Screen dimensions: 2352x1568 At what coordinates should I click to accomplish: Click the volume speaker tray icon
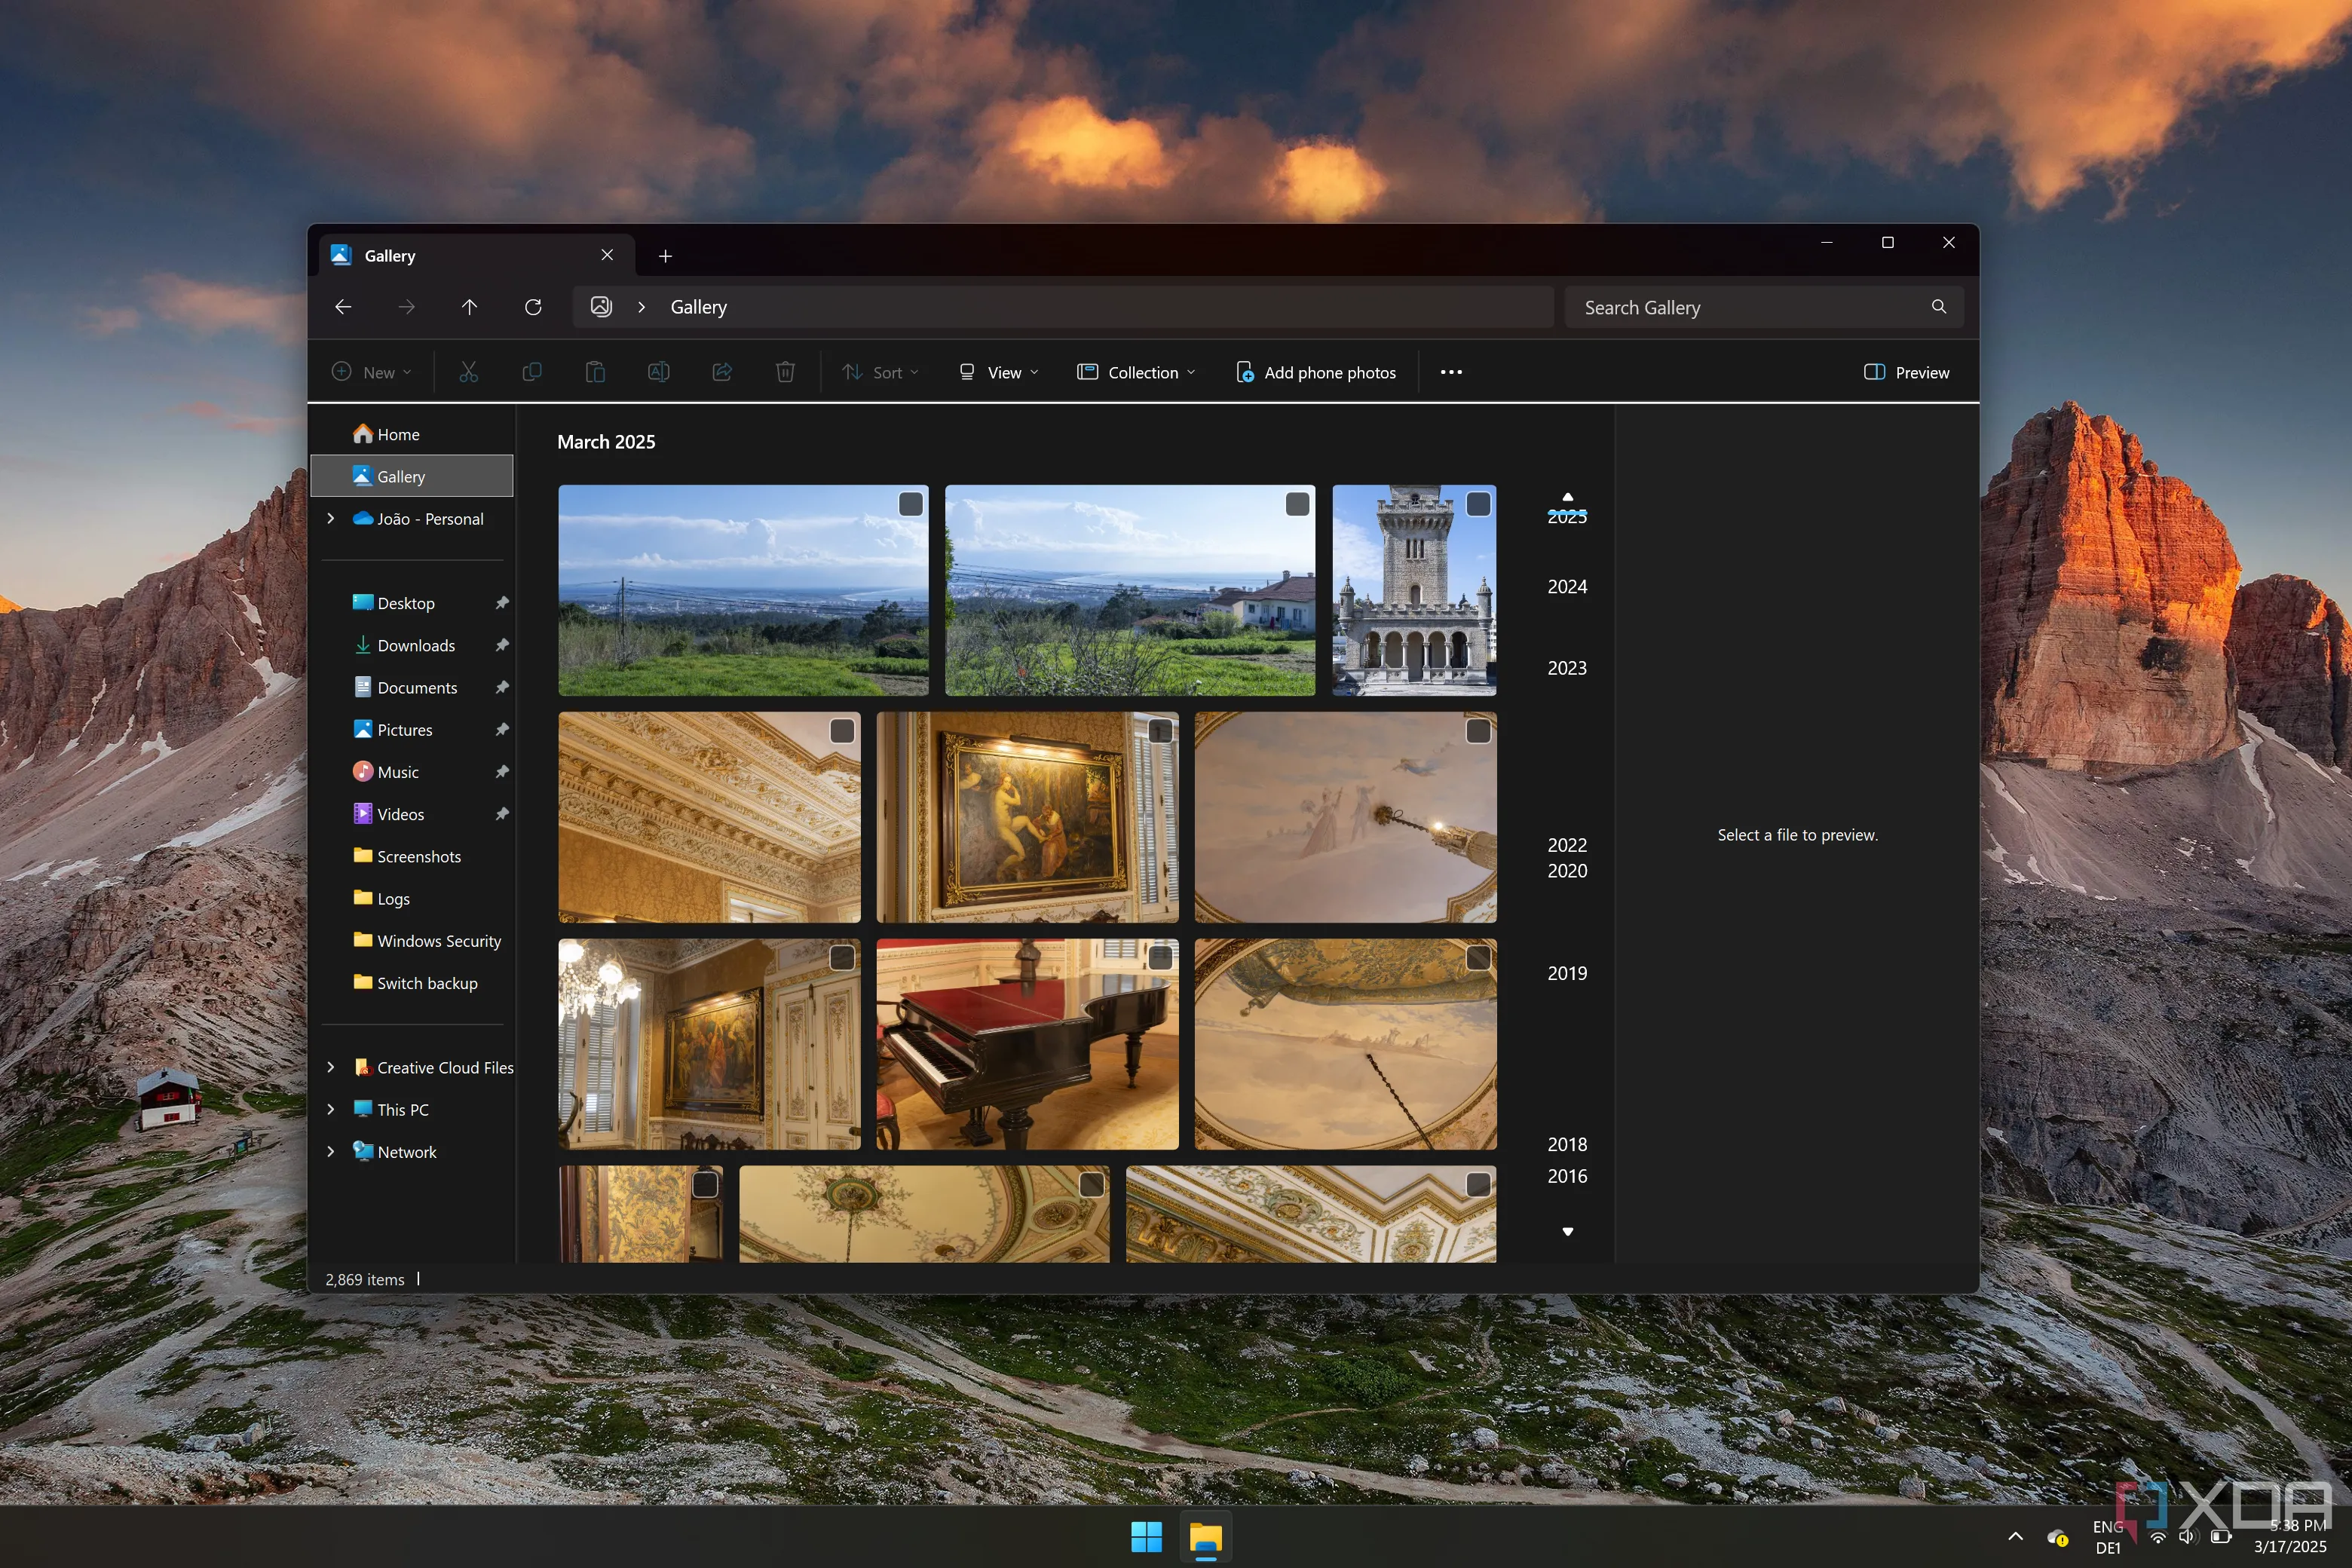coord(2188,1537)
